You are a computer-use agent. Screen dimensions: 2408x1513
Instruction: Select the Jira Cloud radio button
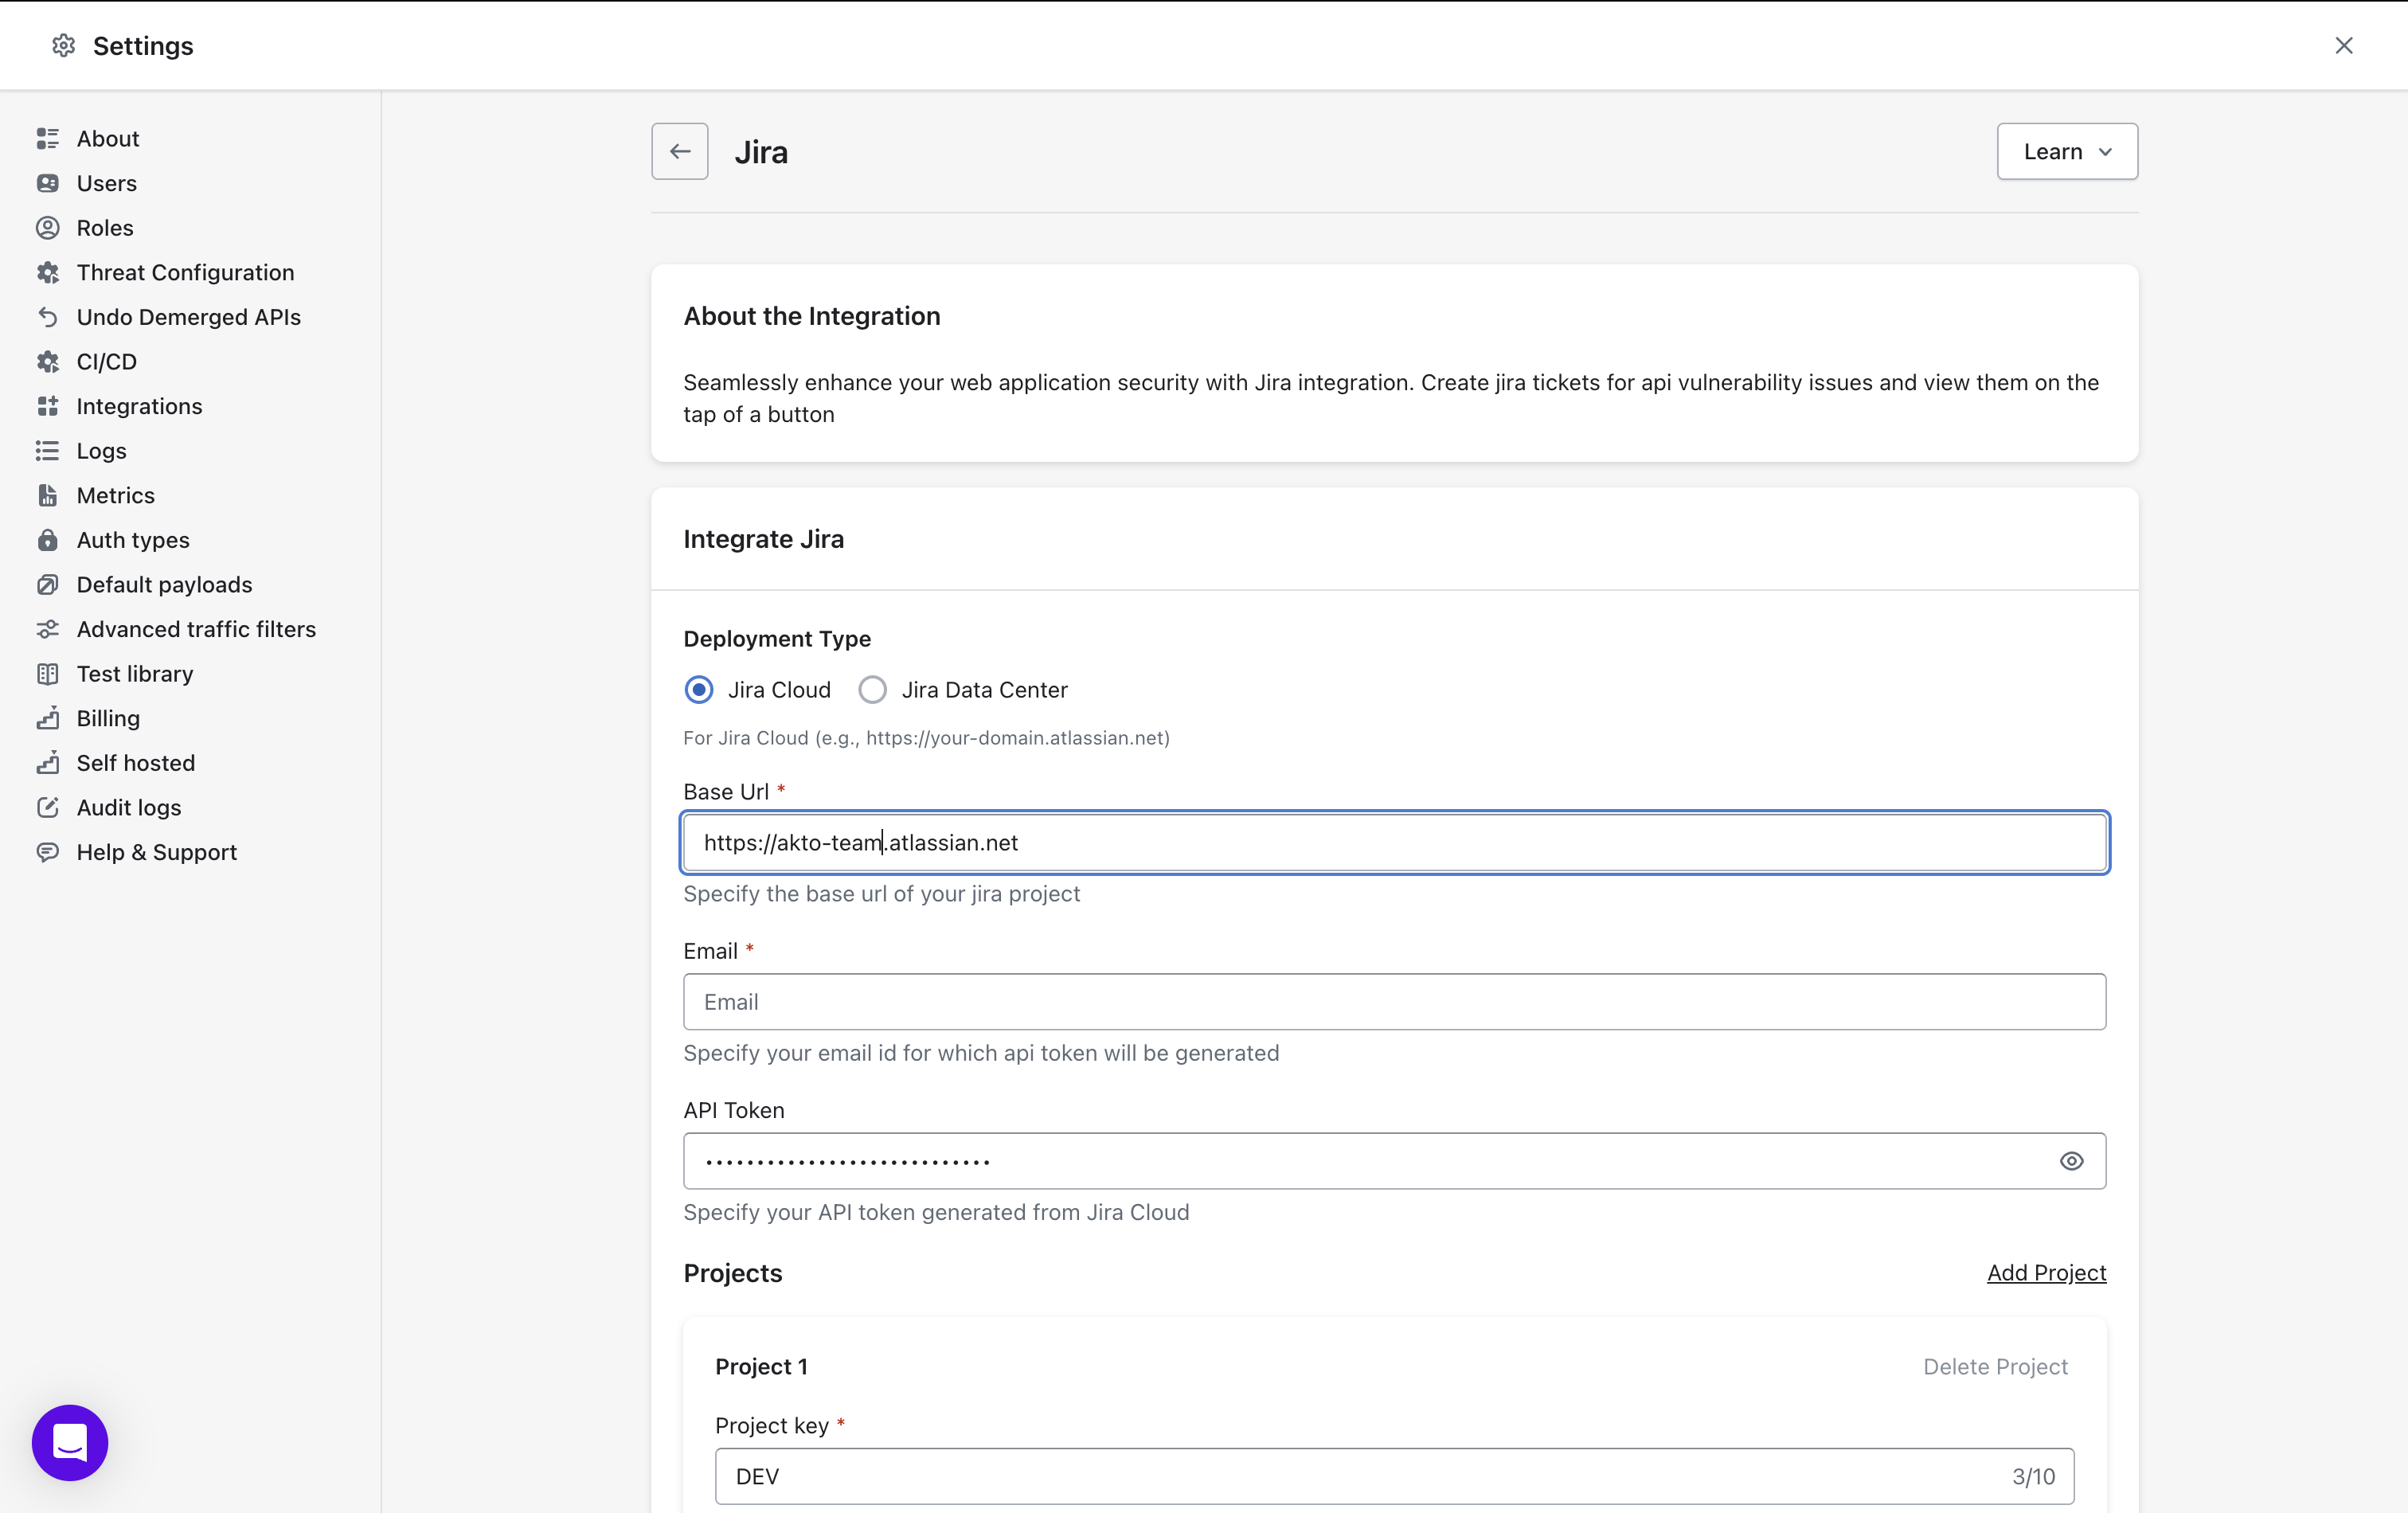tap(699, 690)
